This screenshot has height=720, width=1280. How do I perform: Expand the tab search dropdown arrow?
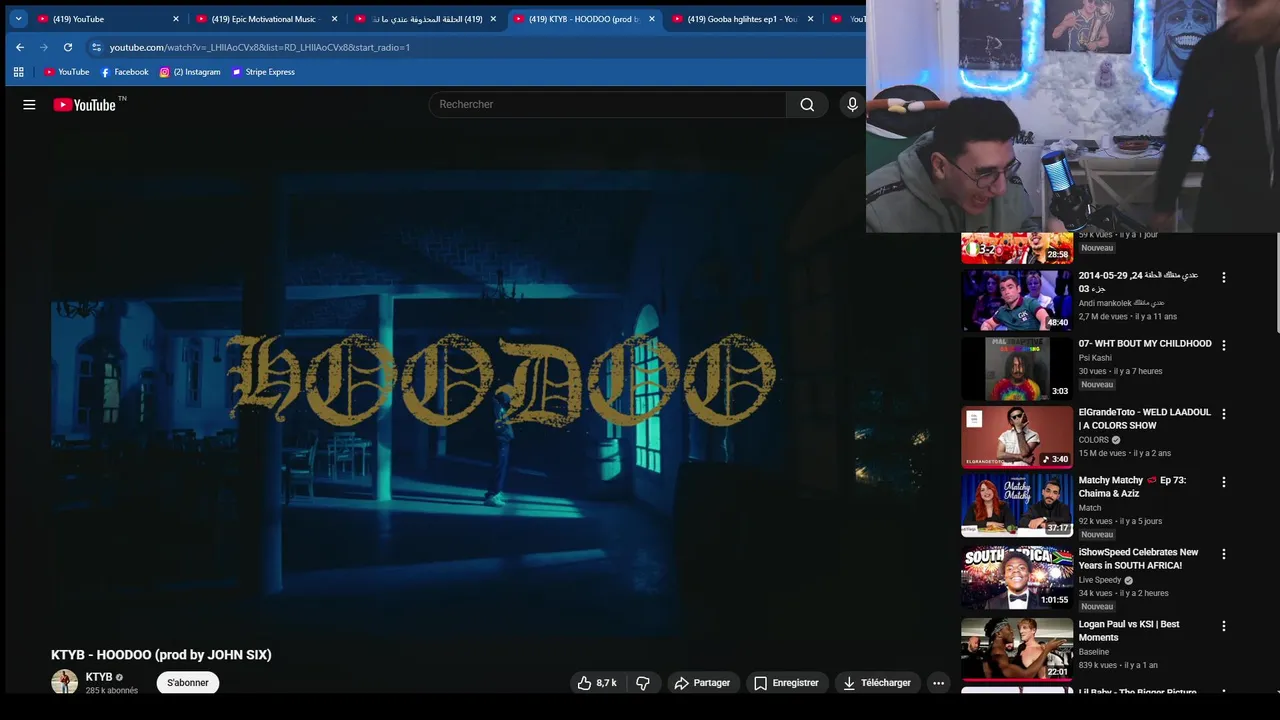tap(18, 19)
